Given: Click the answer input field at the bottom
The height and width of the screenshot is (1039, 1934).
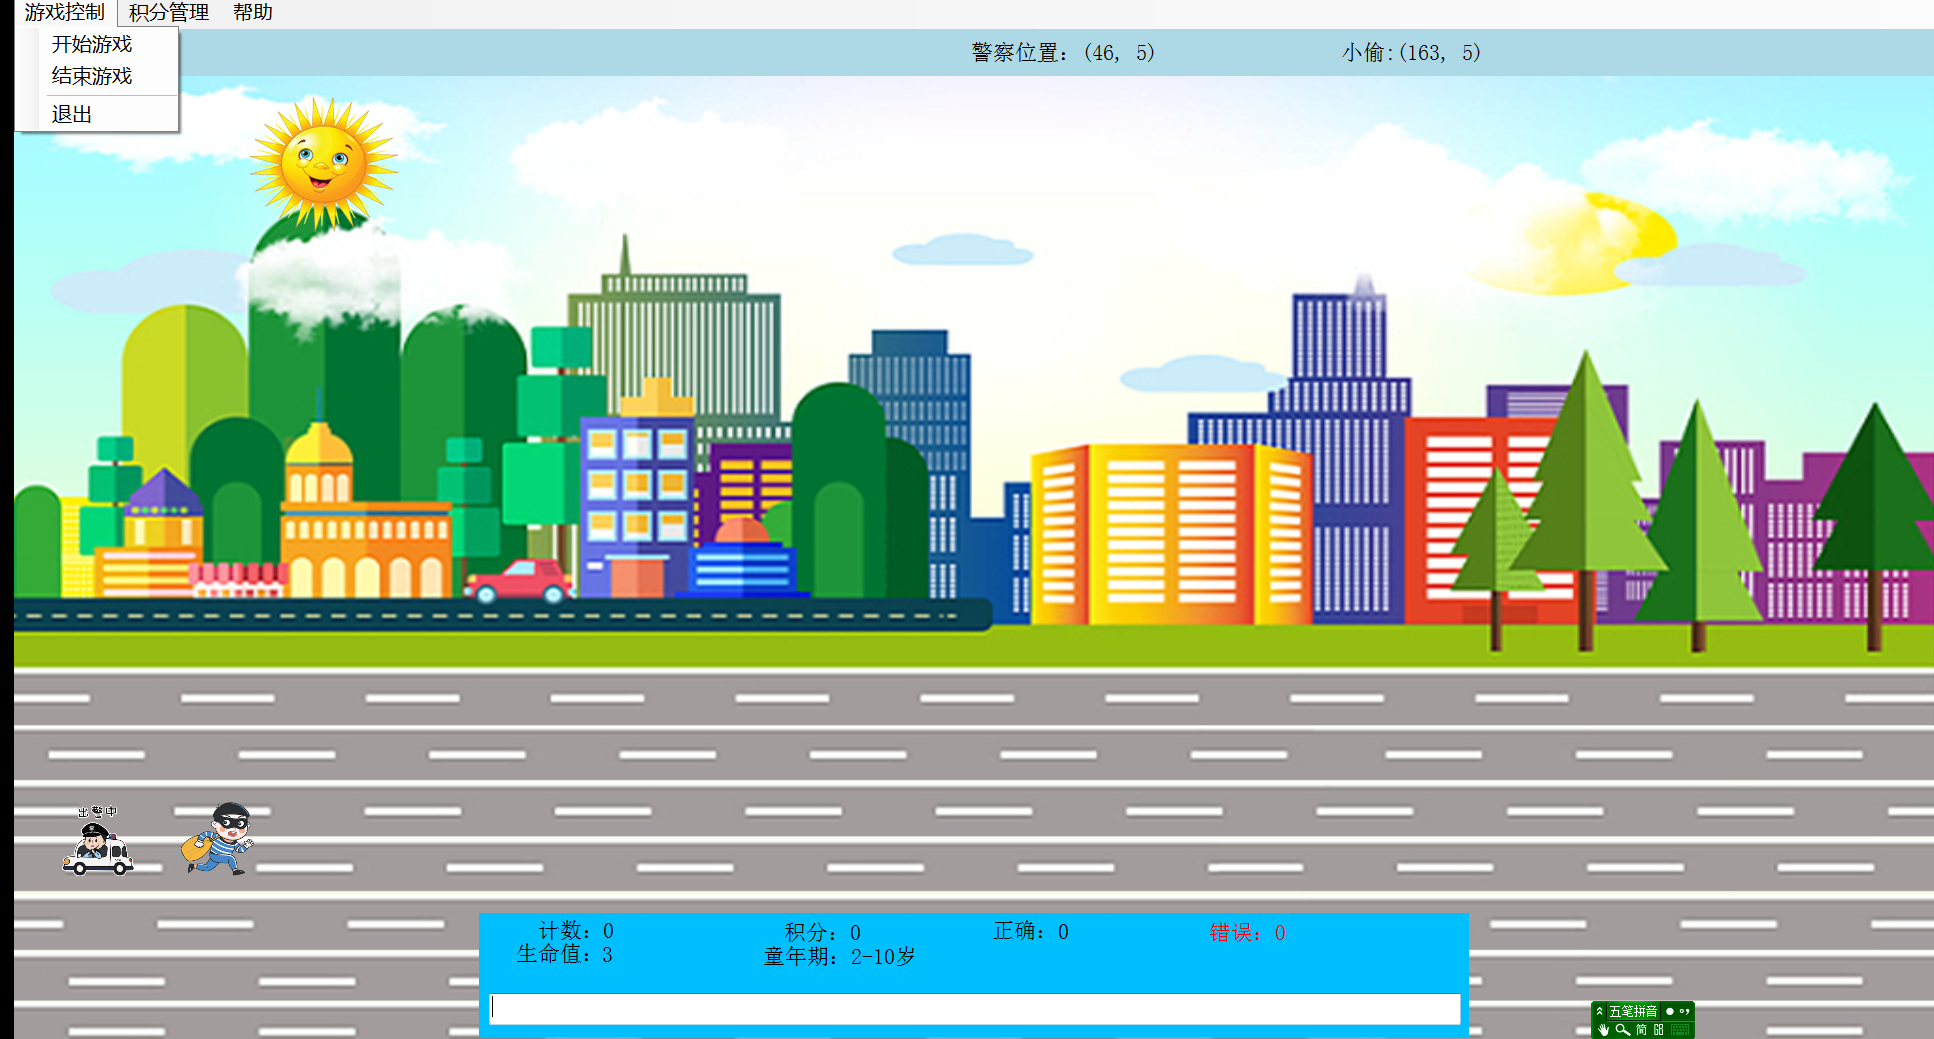Looking at the screenshot, I should (975, 1008).
